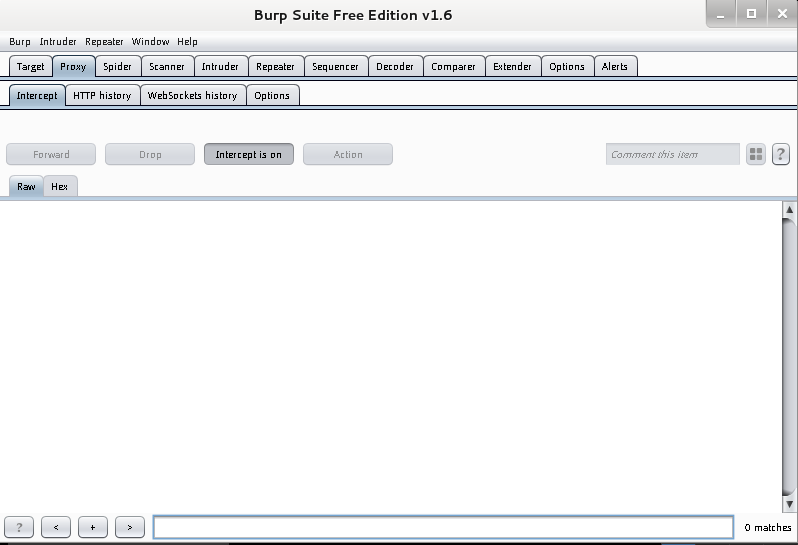This screenshot has width=798, height=545.
Task: Open the Scanner tab
Action: click(x=167, y=67)
